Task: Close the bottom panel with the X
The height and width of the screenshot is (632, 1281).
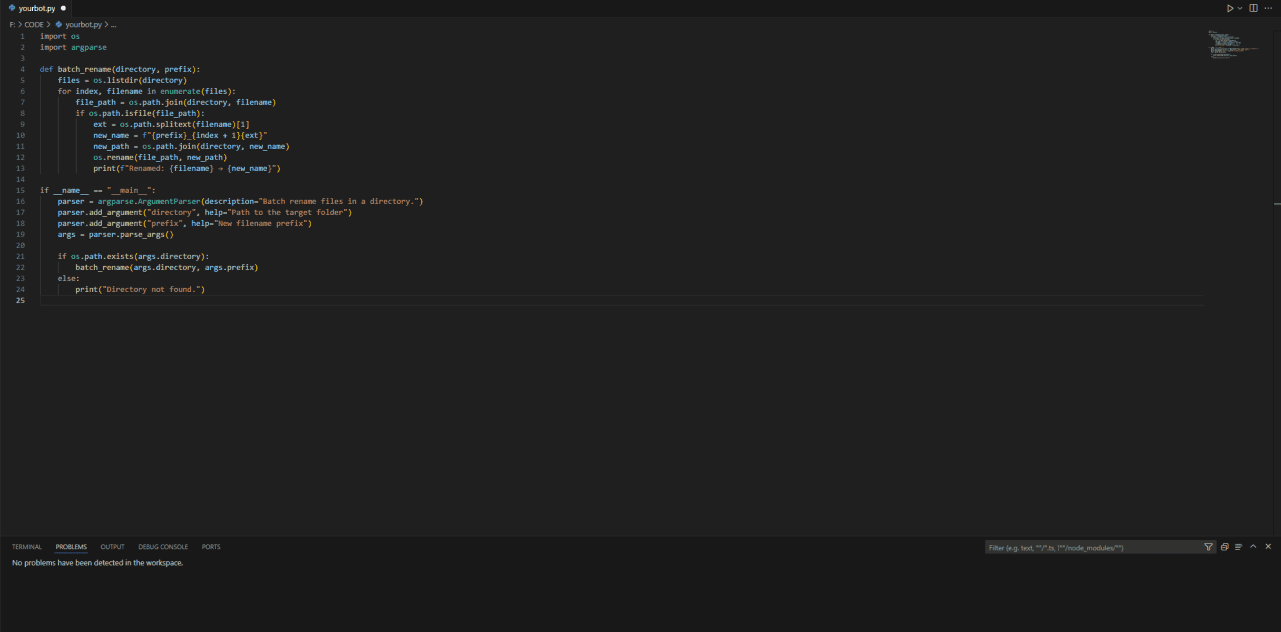Action: pos(1268,547)
